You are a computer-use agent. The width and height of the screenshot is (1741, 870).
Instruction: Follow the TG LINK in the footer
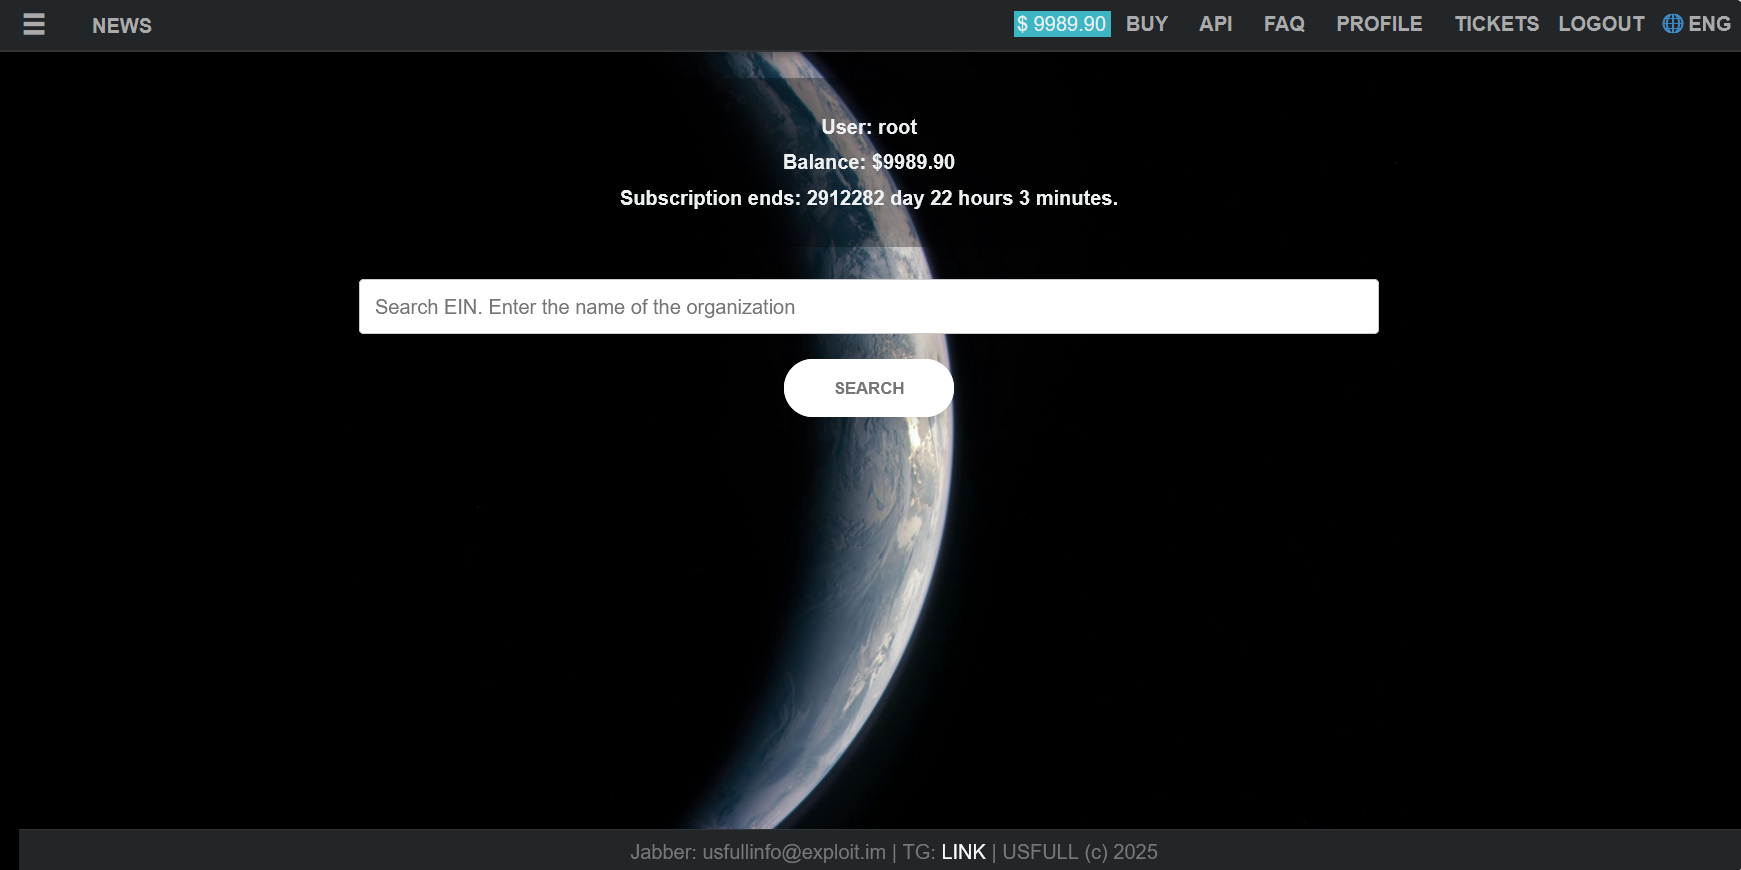click(x=963, y=852)
